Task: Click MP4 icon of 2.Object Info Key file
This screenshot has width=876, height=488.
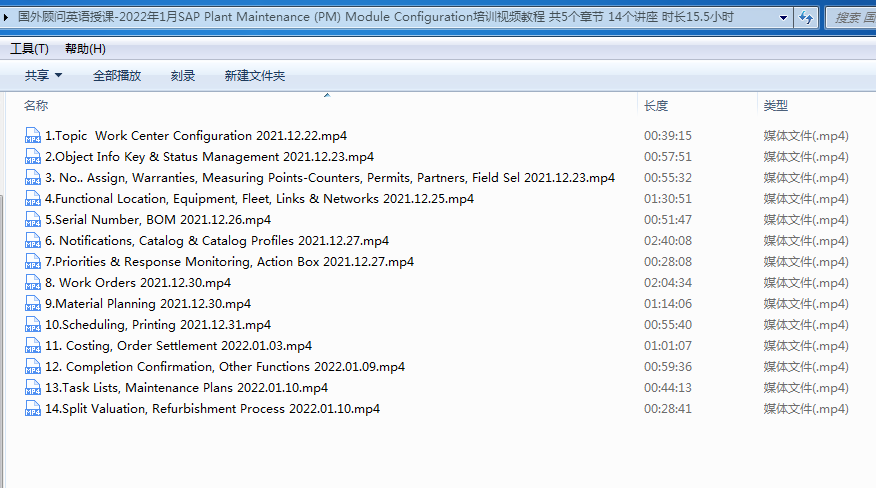Action: (33, 157)
